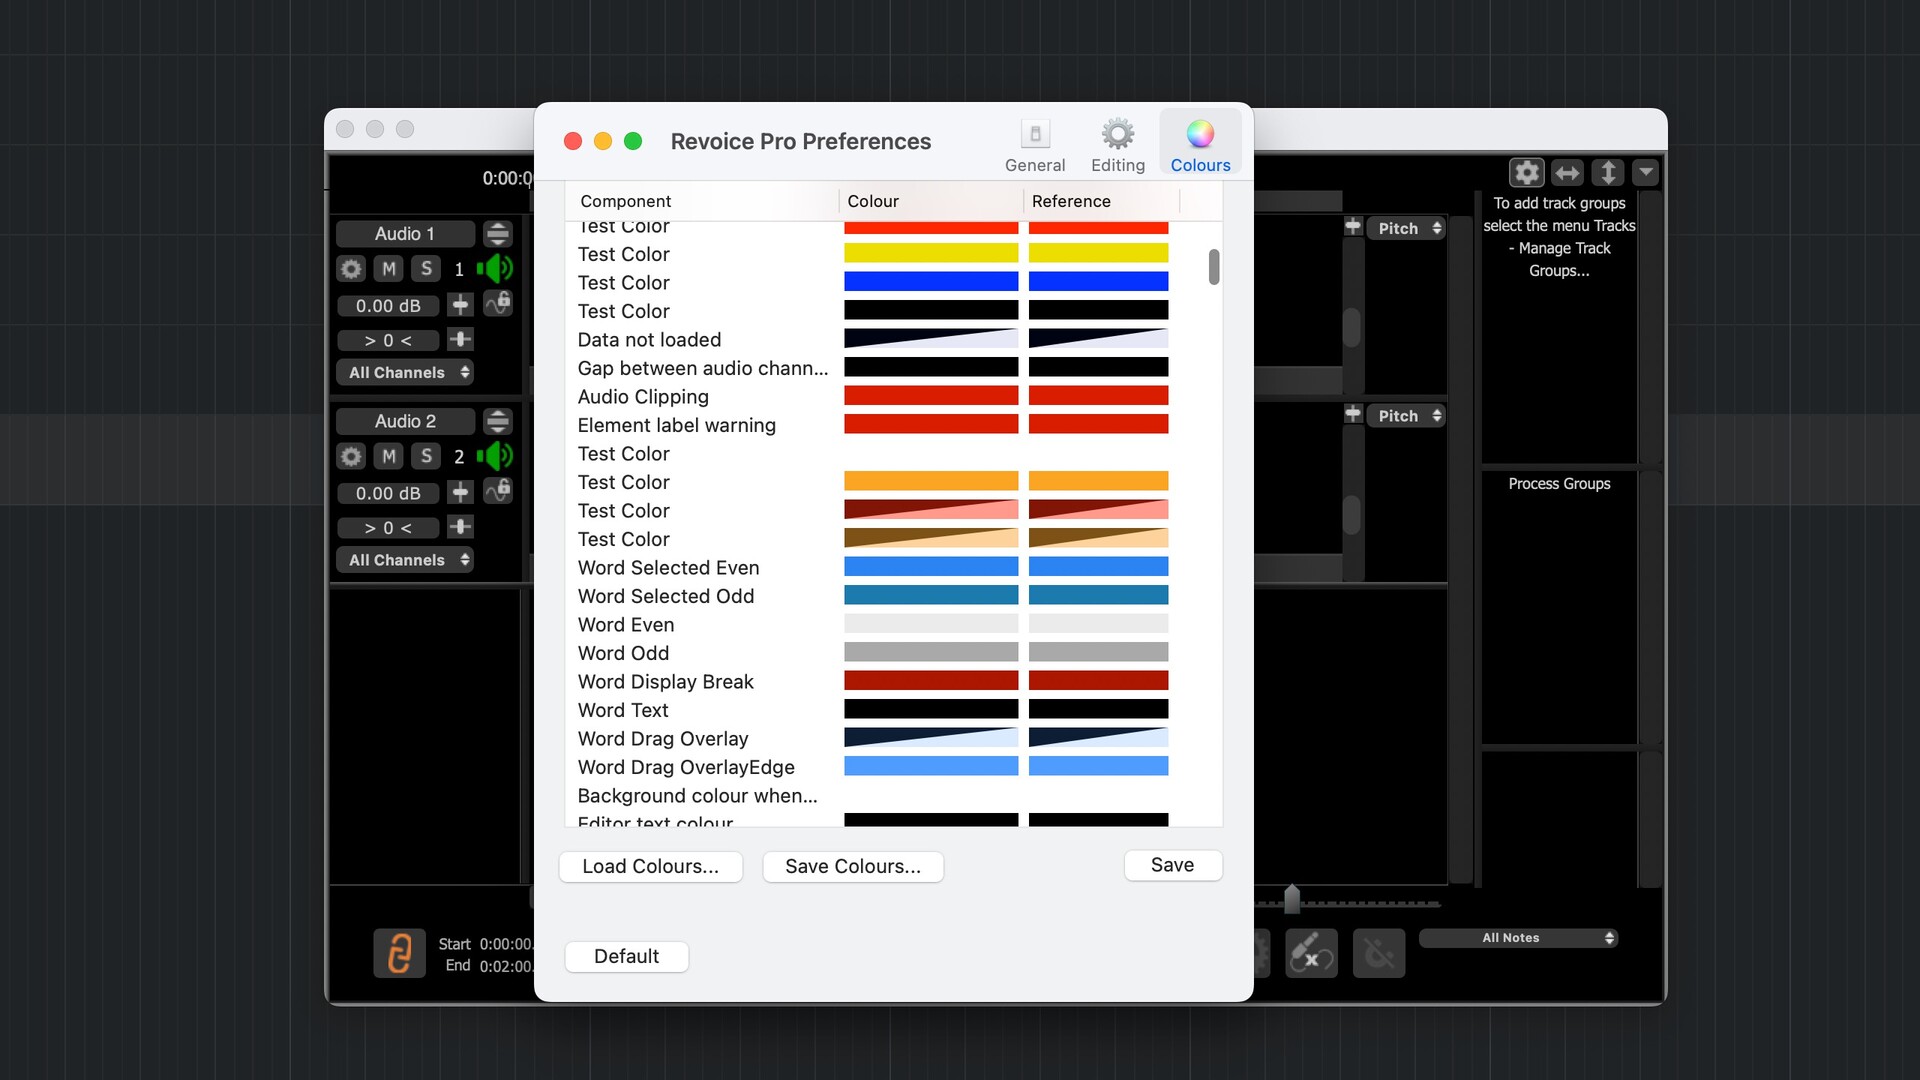Click Audio 1 green speaker icon
The image size is (1920, 1080).
tap(495, 268)
